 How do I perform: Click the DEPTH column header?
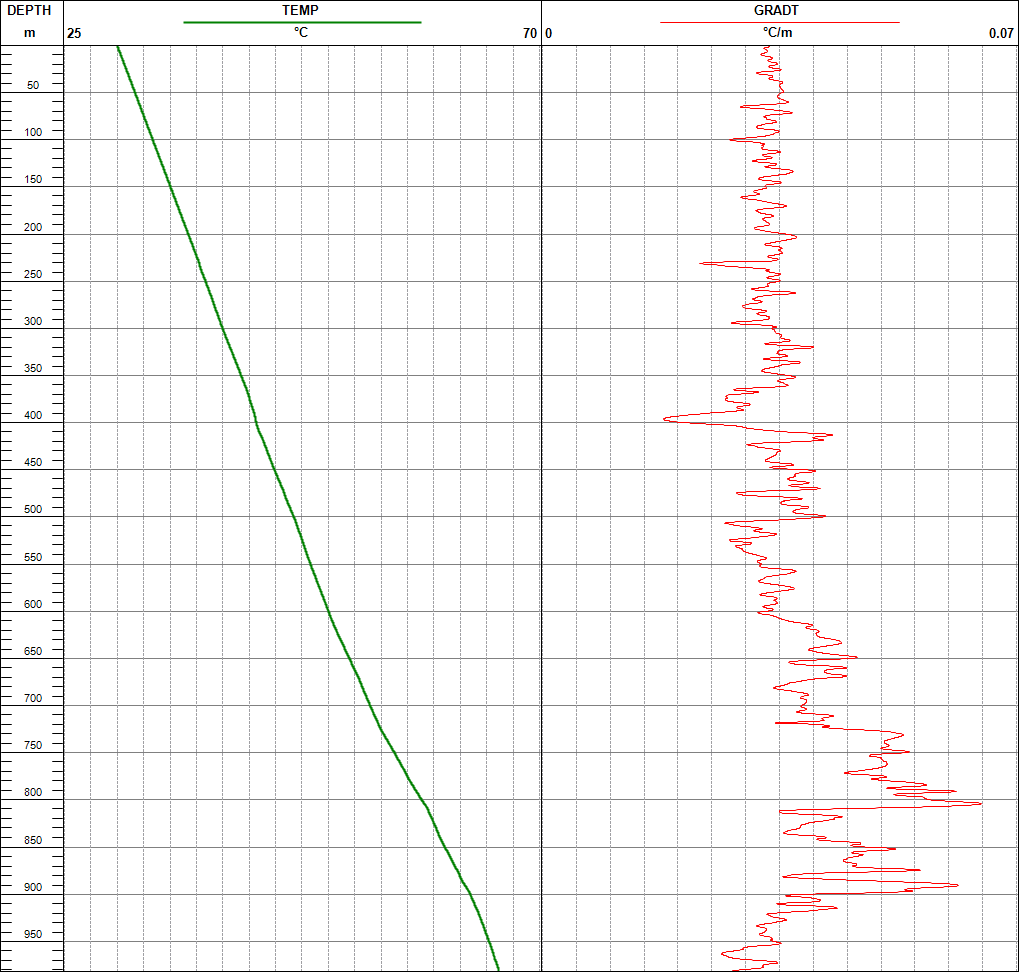[29, 10]
